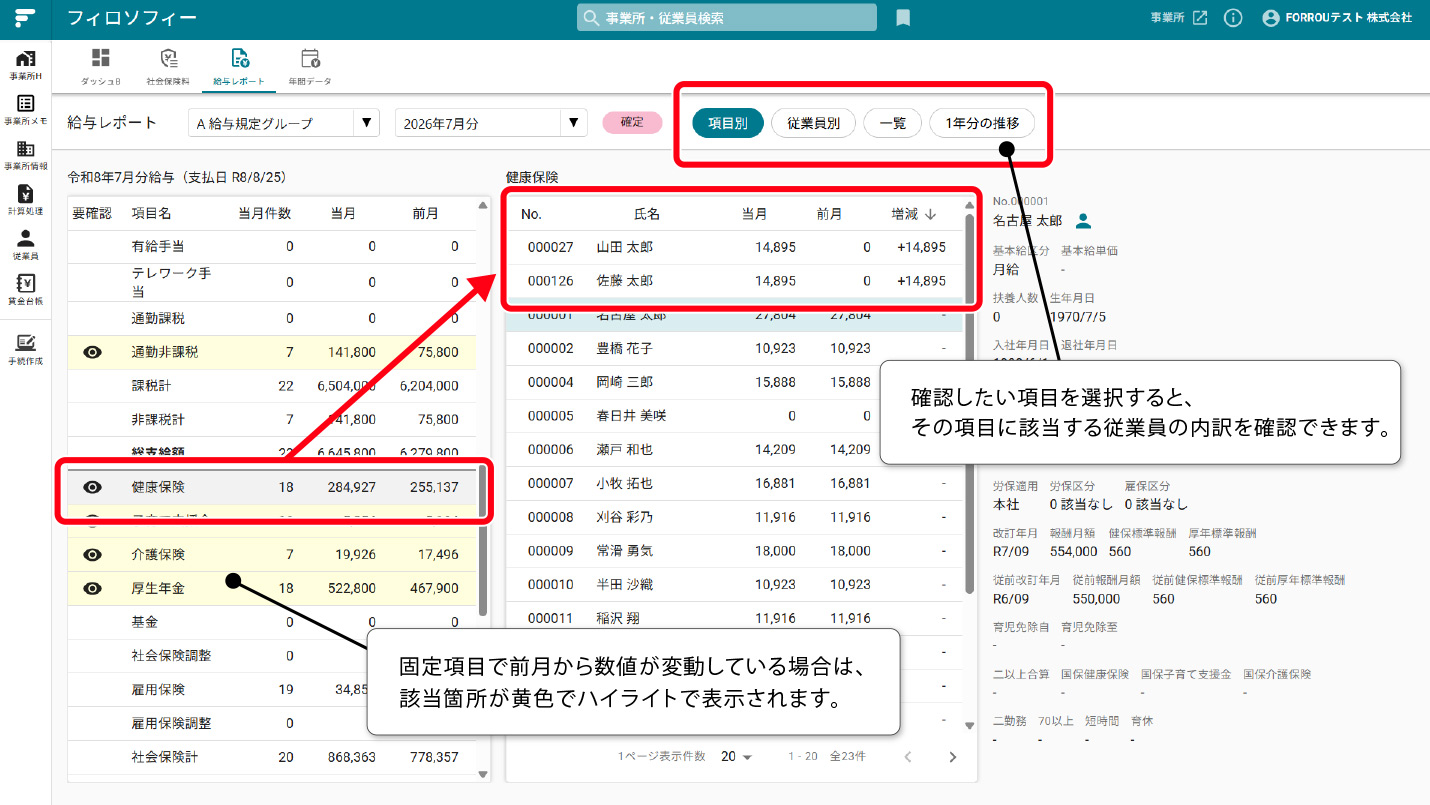Screen dimensions: 1430x805
Task: Select employee 佐藤 太郎
Action: coord(734,281)
